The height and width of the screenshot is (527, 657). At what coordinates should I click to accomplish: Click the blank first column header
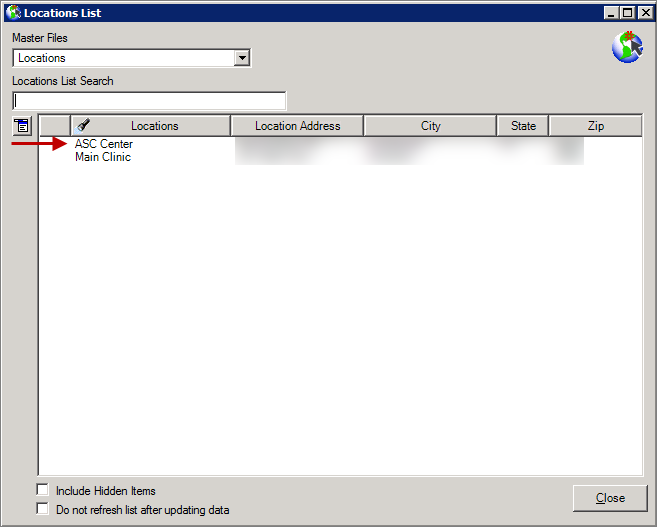55,126
